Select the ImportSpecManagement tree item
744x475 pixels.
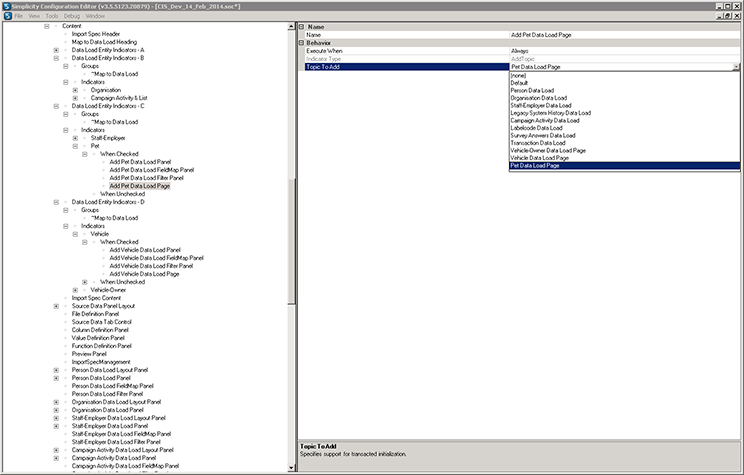pos(101,362)
